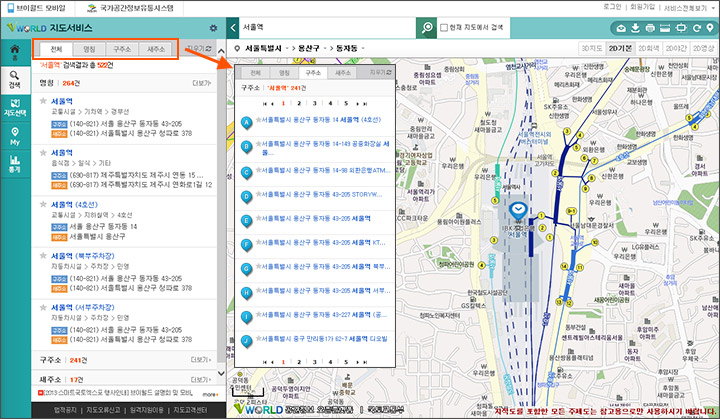Viewport: 720px width, 419px height.
Task: Toggle favorite star for 서울역 (서부주차장) result
Action: click(x=43, y=307)
